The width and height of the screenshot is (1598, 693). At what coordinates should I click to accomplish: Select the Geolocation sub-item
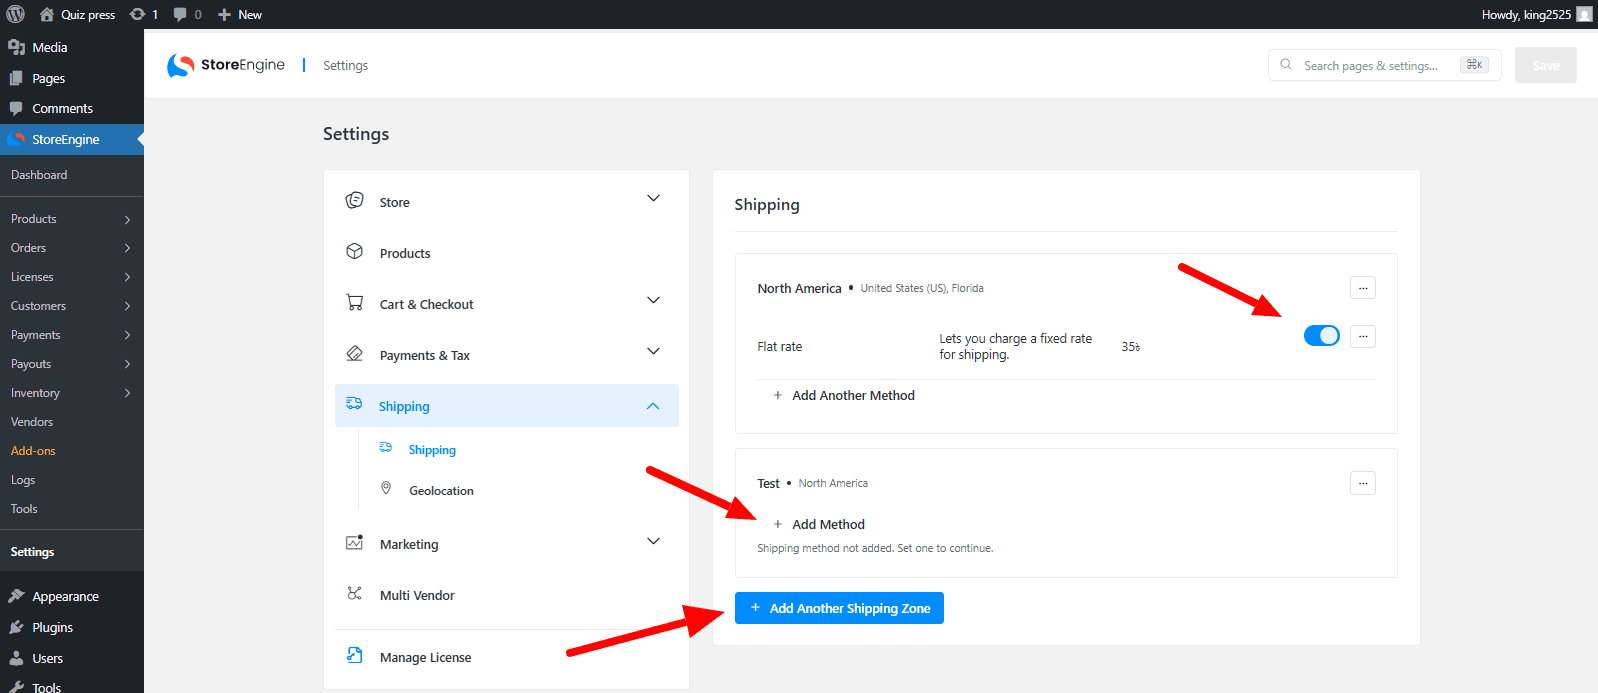[441, 491]
